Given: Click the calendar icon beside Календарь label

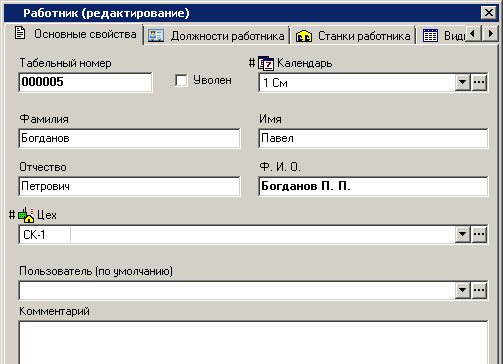Looking at the screenshot, I should (x=266, y=63).
